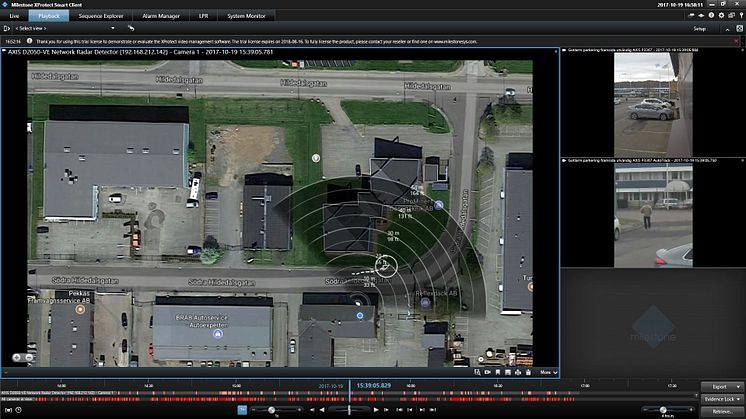This screenshot has width=746, height=419.
Task: Step to the next frame
Action: (x=386, y=409)
